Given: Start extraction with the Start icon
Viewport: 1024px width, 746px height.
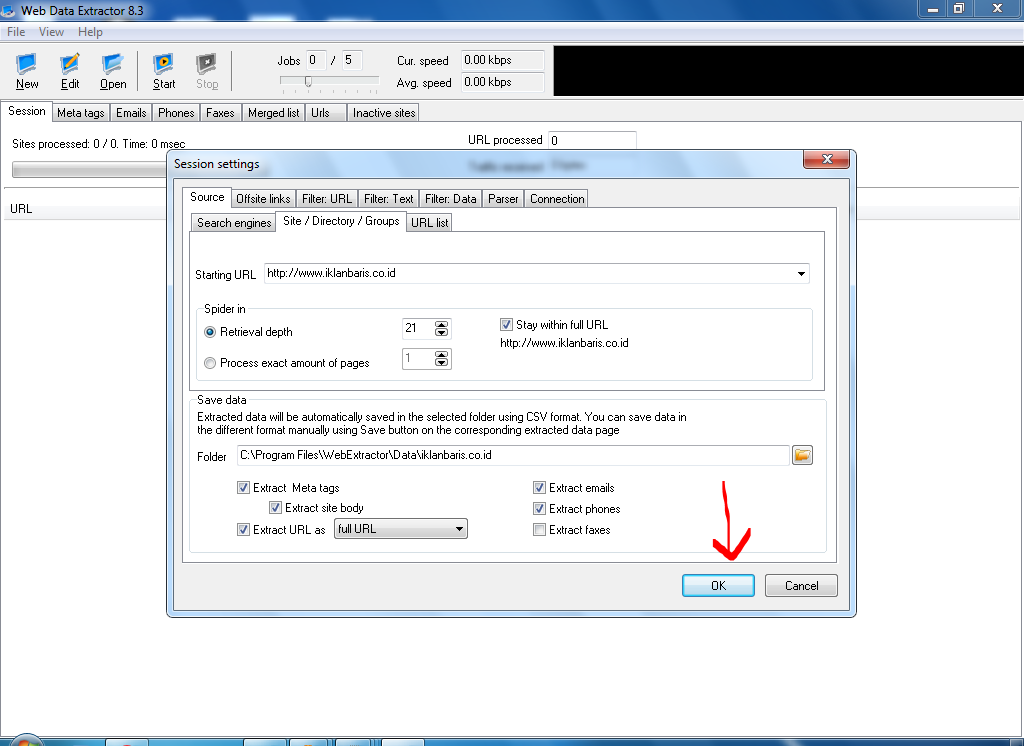Looking at the screenshot, I should click(164, 71).
